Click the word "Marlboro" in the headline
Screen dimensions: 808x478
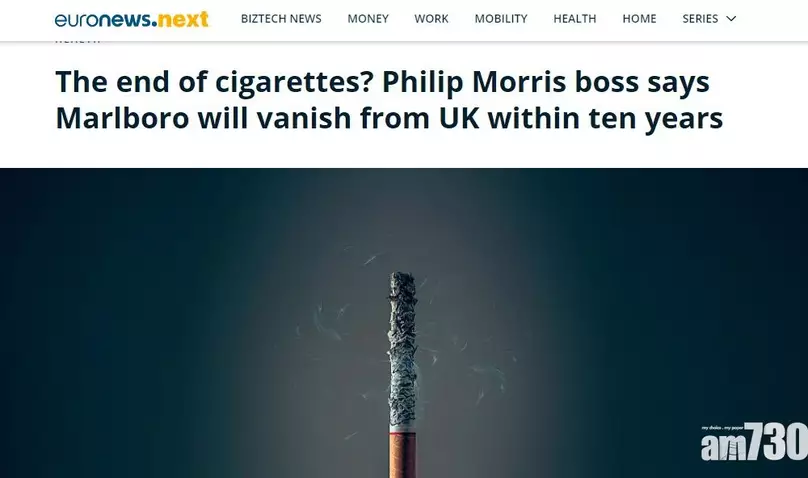click(123, 118)
